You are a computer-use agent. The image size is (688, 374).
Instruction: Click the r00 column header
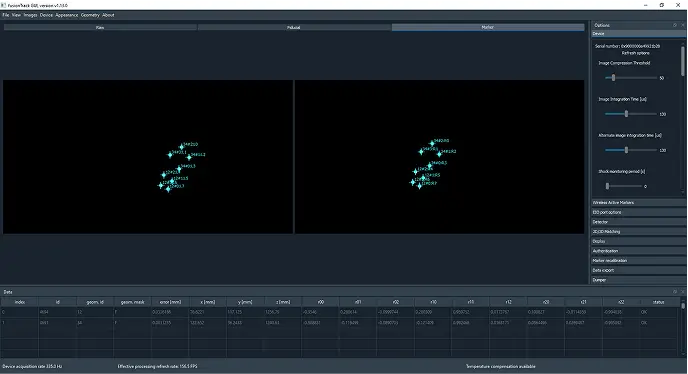[x=321, y=302]
